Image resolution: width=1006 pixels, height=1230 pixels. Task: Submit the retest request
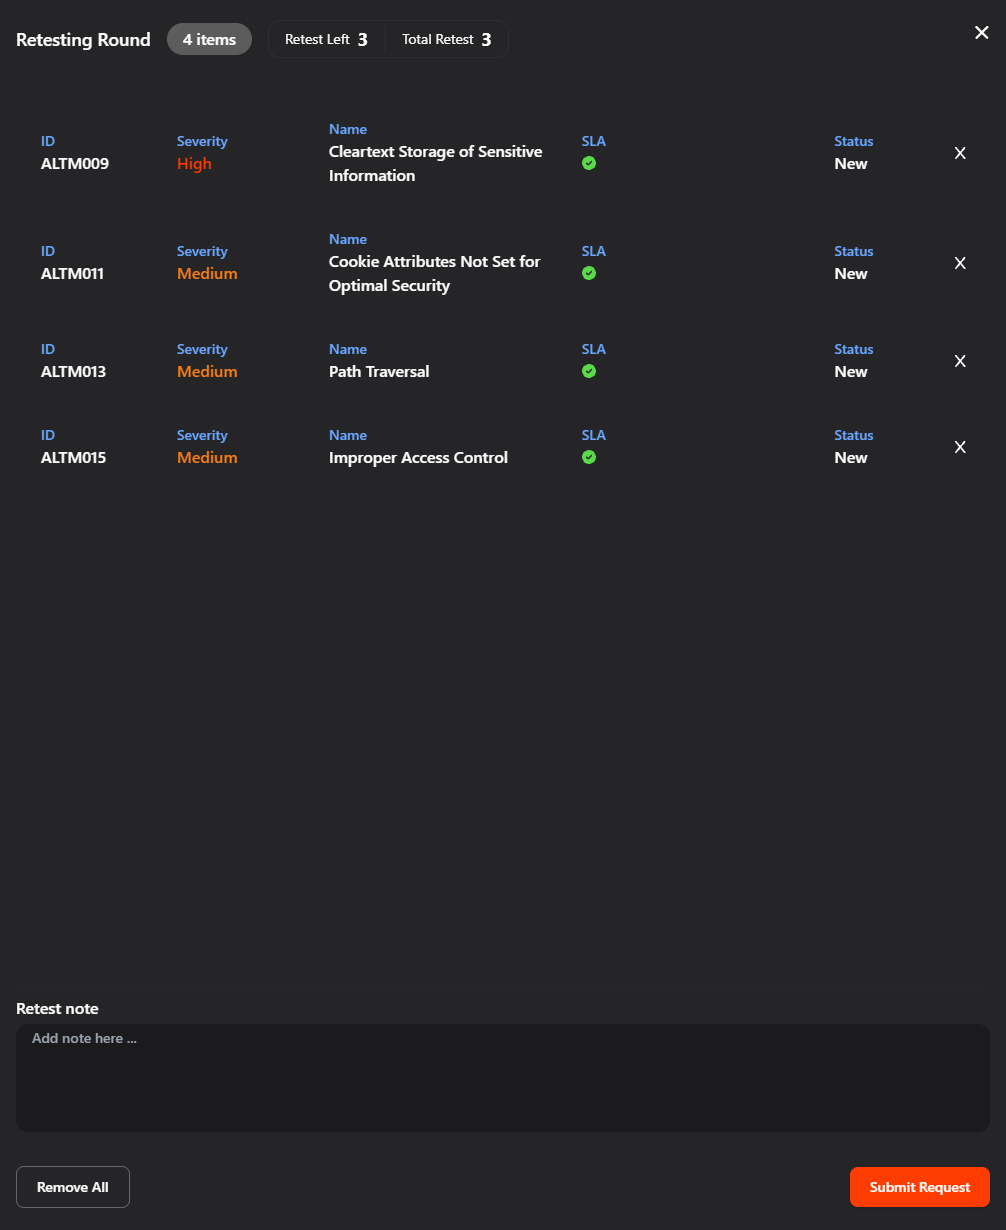(919, 1187)
